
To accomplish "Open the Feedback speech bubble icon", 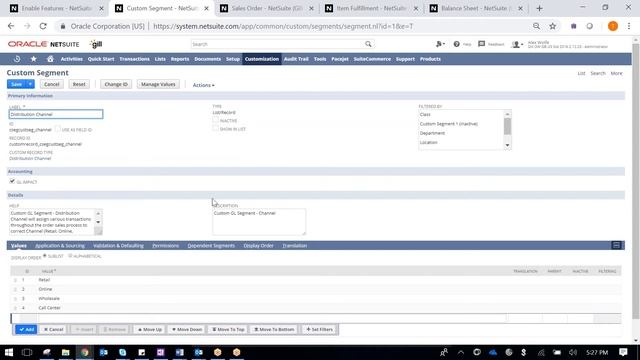I will point(482,44).
